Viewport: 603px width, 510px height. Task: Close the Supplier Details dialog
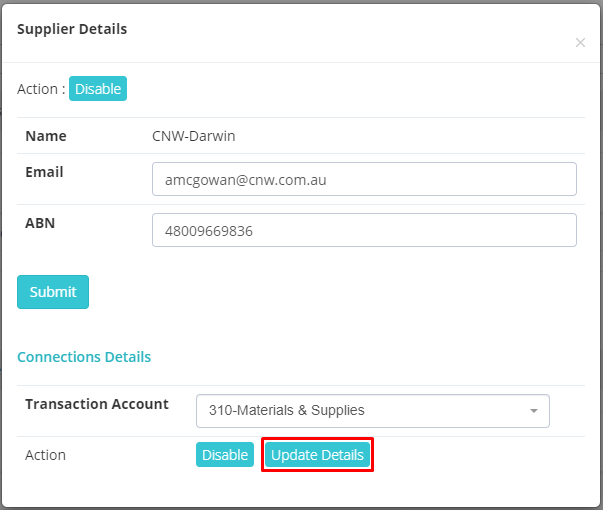580,42
